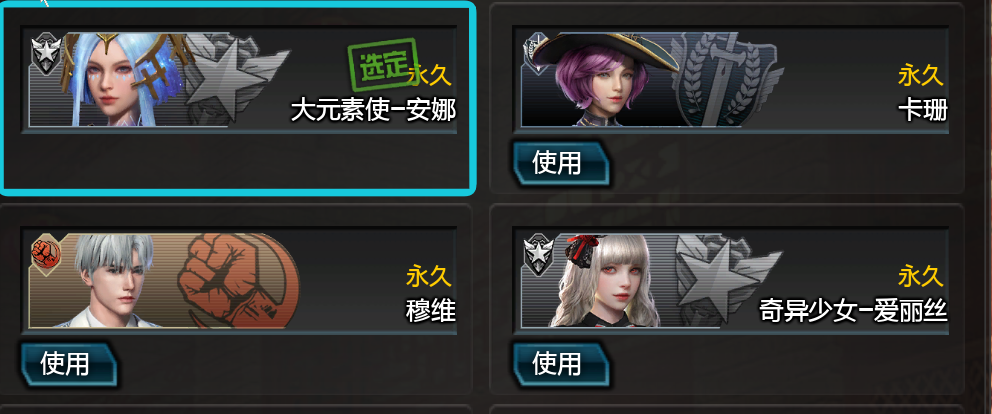
Task: Click the silver-haired 穆维 portrait
Action: (x=117, y=280)
